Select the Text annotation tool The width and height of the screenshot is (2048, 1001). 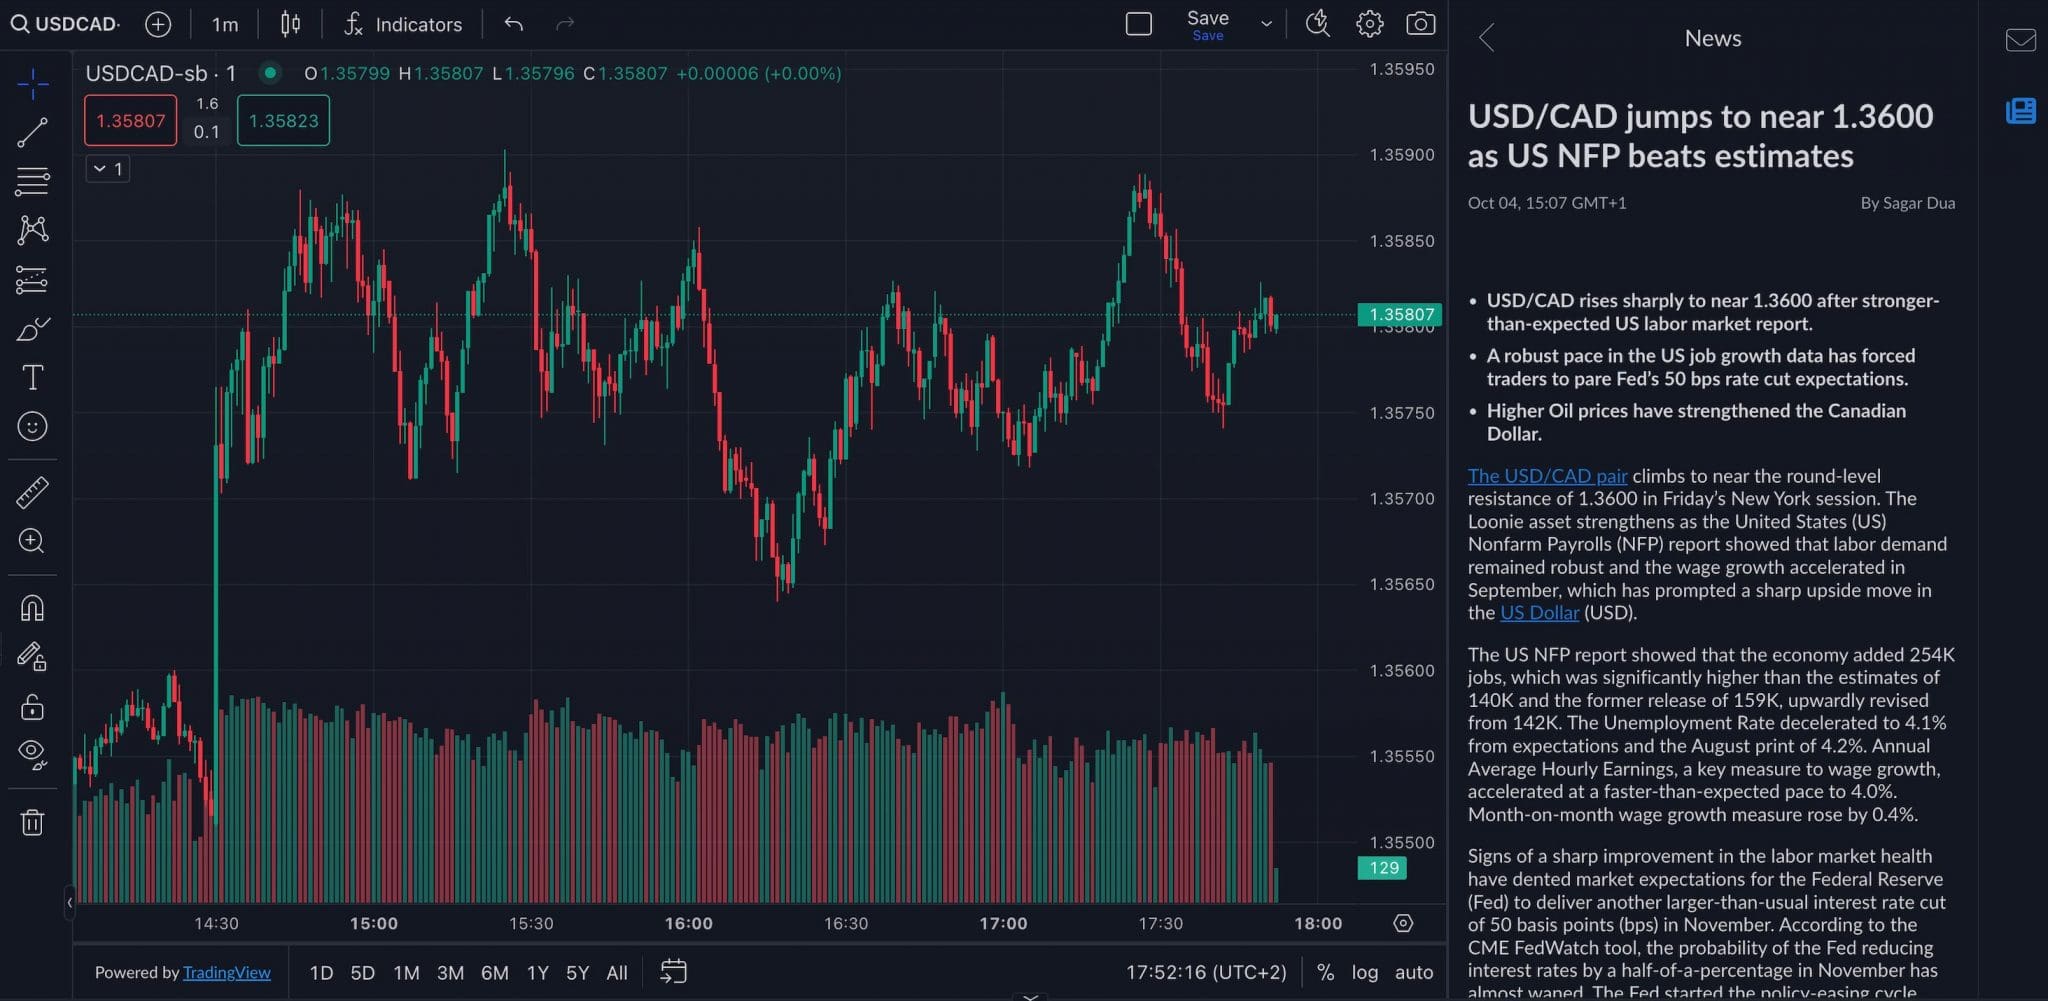click(x=33, y=377)
